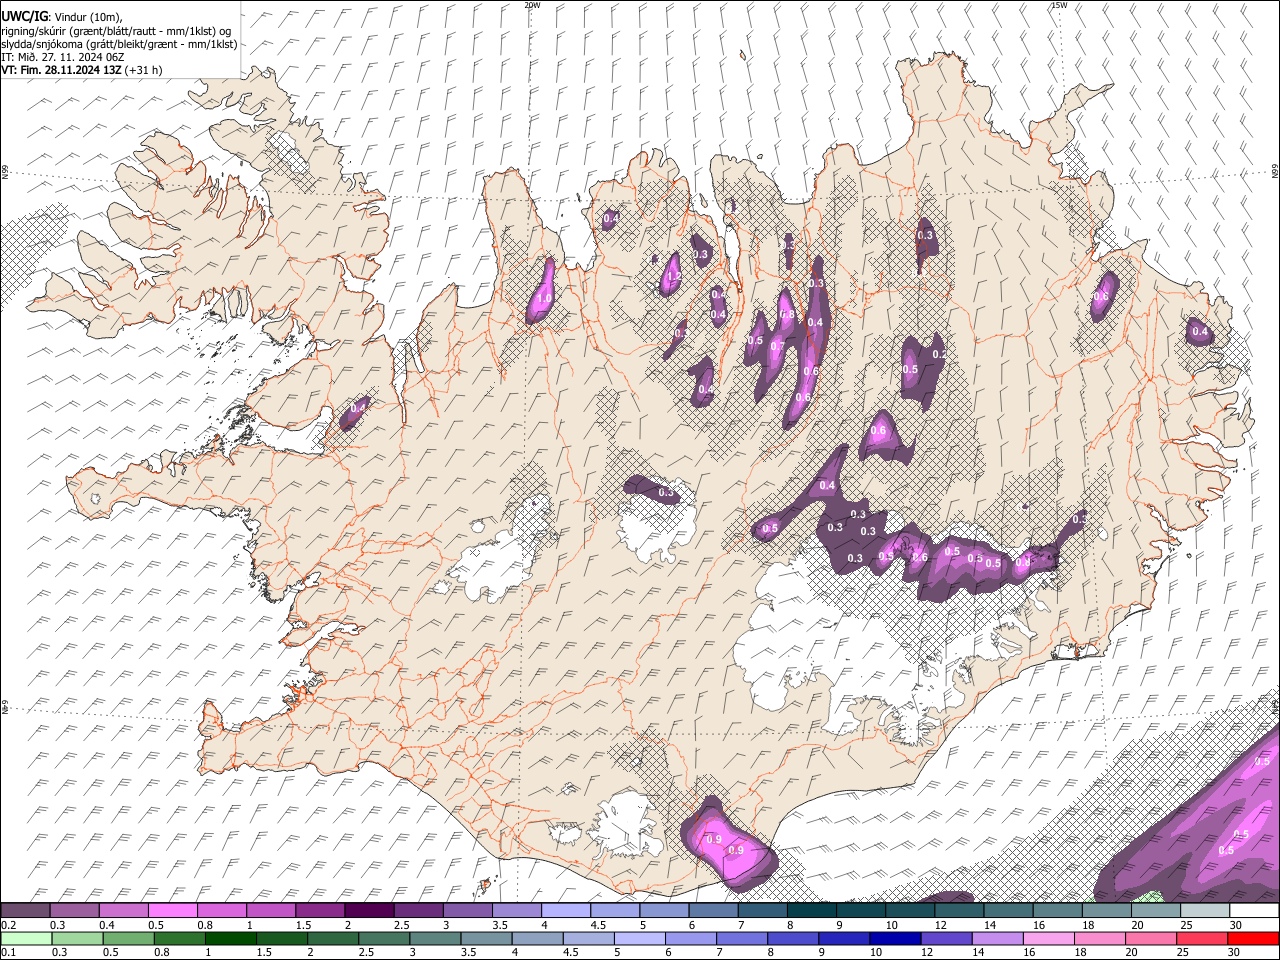This screenshot has width=1280, height=960.
Task: Click the westernmost 0.4 snowfall patch
Action: click(x=356, y=410)
